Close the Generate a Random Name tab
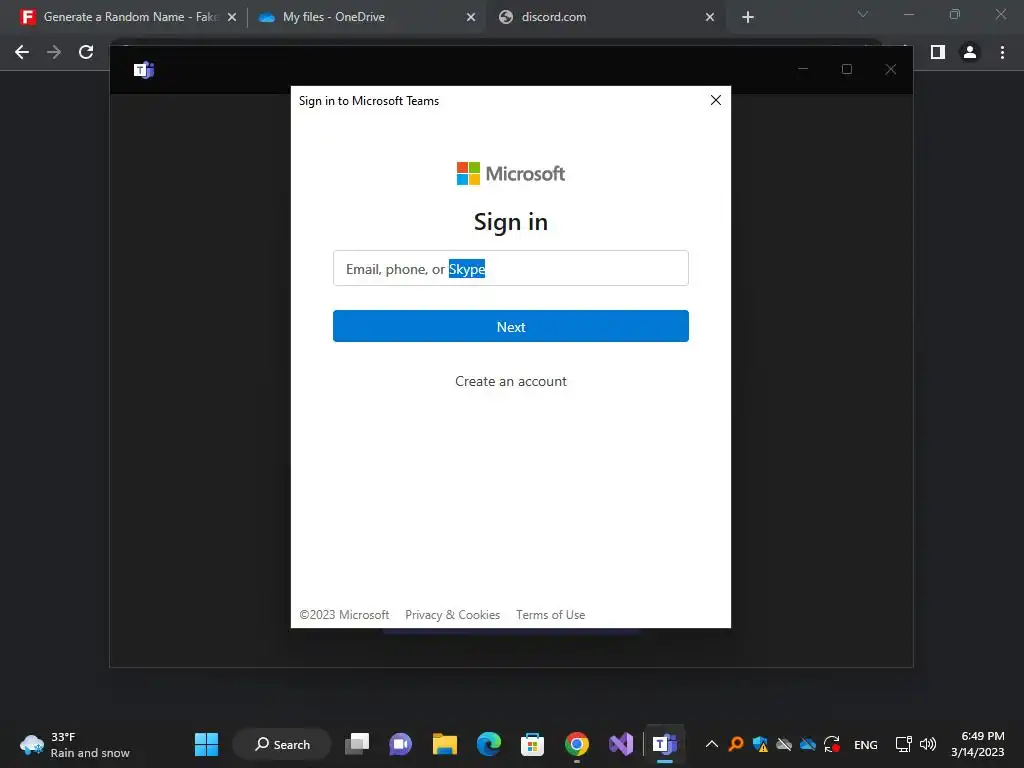 (x=232, y=17)
